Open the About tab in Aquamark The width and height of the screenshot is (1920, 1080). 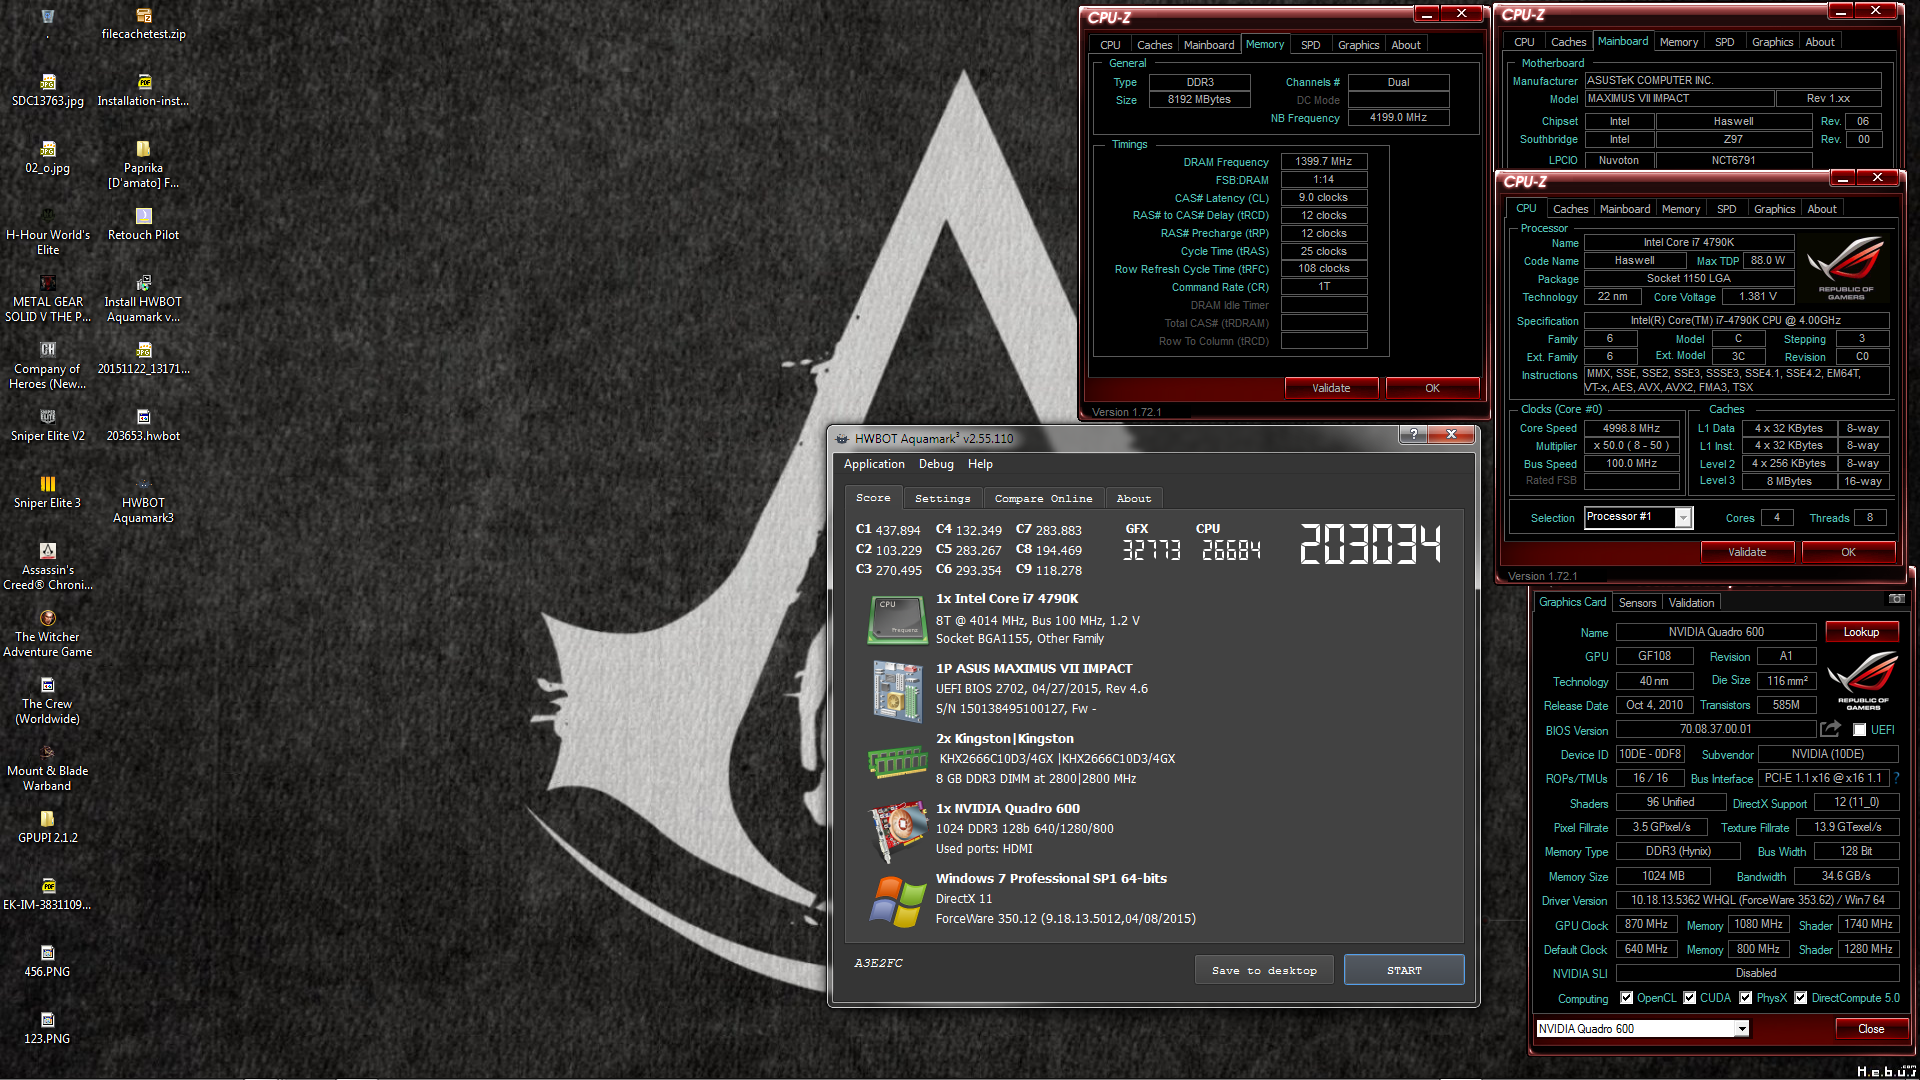coord(1133,498)
